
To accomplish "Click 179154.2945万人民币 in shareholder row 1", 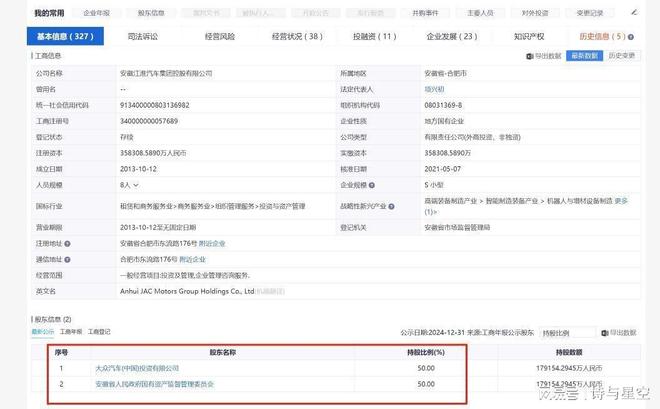I will pyautogui.click(x=569, y=368).
